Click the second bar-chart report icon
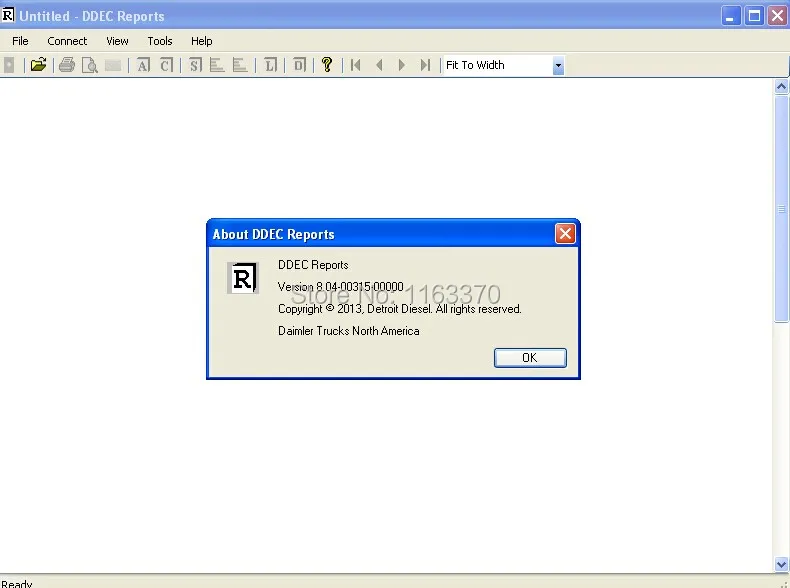 tap(240, 65)
